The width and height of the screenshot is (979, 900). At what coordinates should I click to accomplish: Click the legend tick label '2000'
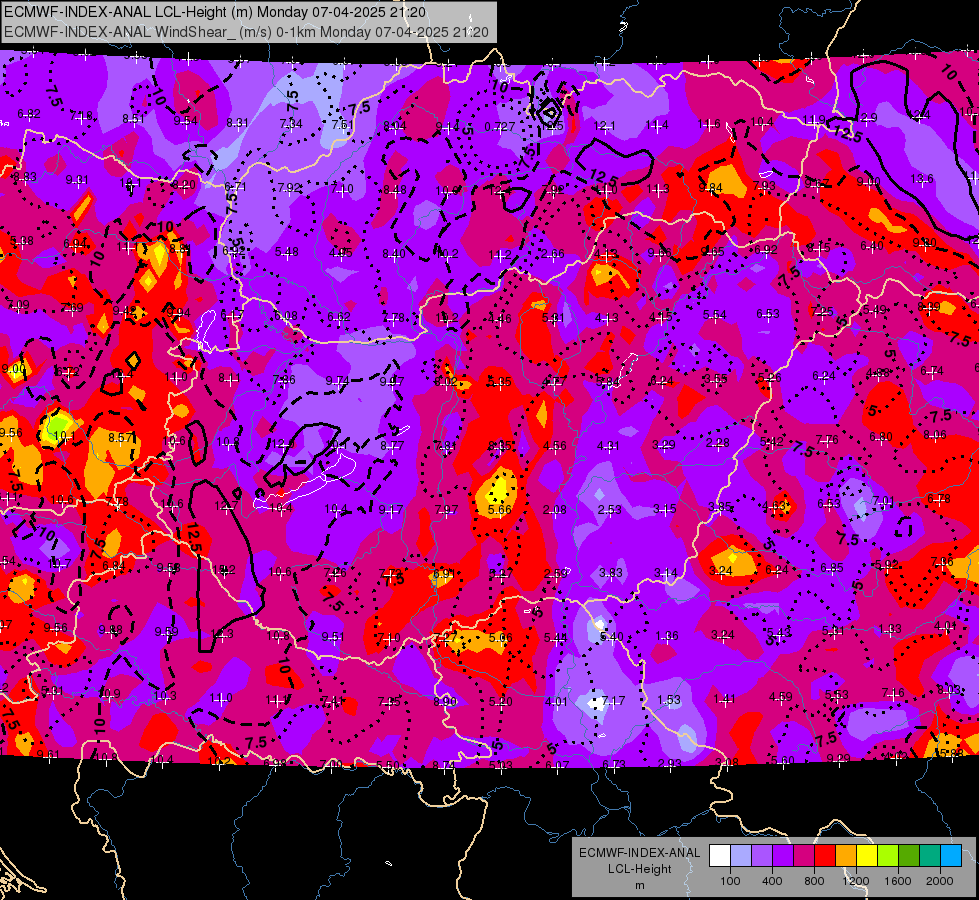coord(940,881)
